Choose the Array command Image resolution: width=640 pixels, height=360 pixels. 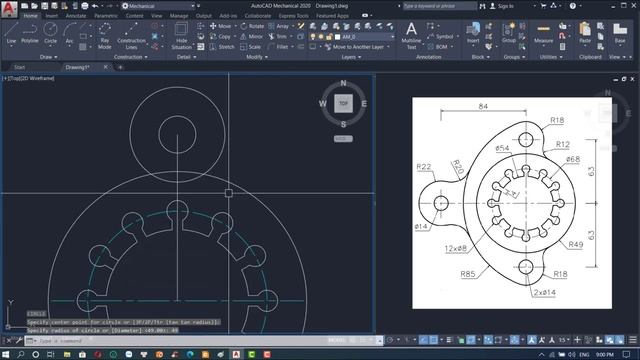coord(279,26)
